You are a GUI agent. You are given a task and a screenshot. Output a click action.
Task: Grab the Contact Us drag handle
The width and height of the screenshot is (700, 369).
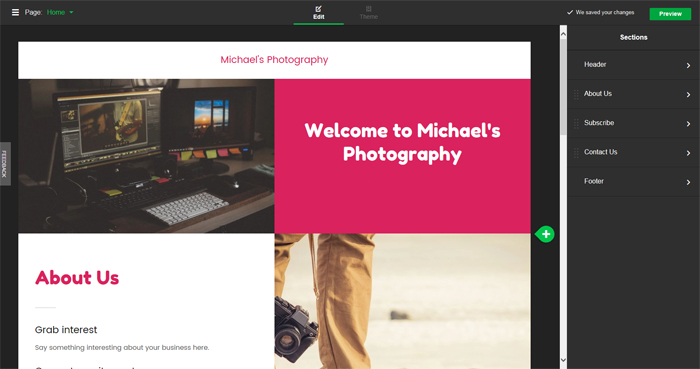click(x=576, y=153)
